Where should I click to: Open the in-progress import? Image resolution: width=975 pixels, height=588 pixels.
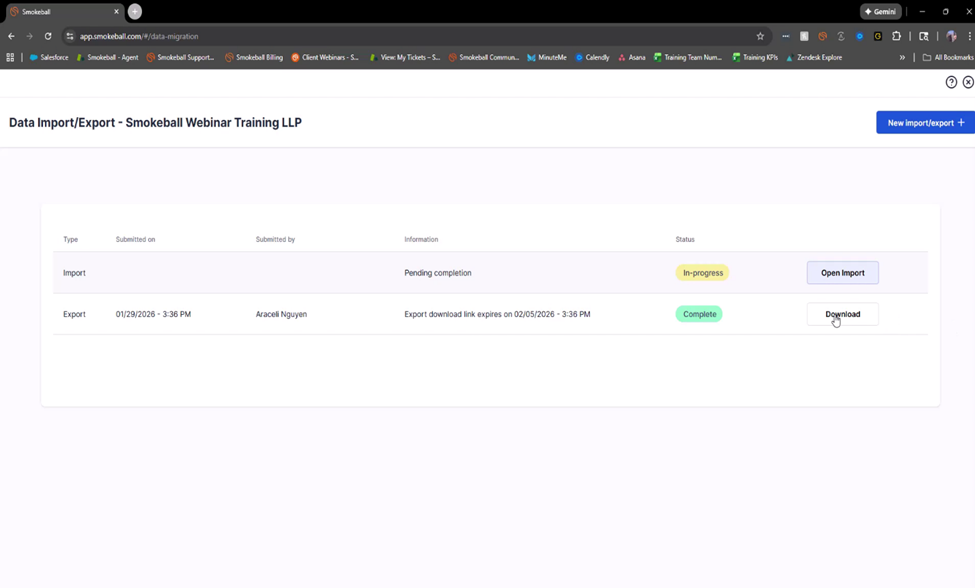click(x=842, y=273)
